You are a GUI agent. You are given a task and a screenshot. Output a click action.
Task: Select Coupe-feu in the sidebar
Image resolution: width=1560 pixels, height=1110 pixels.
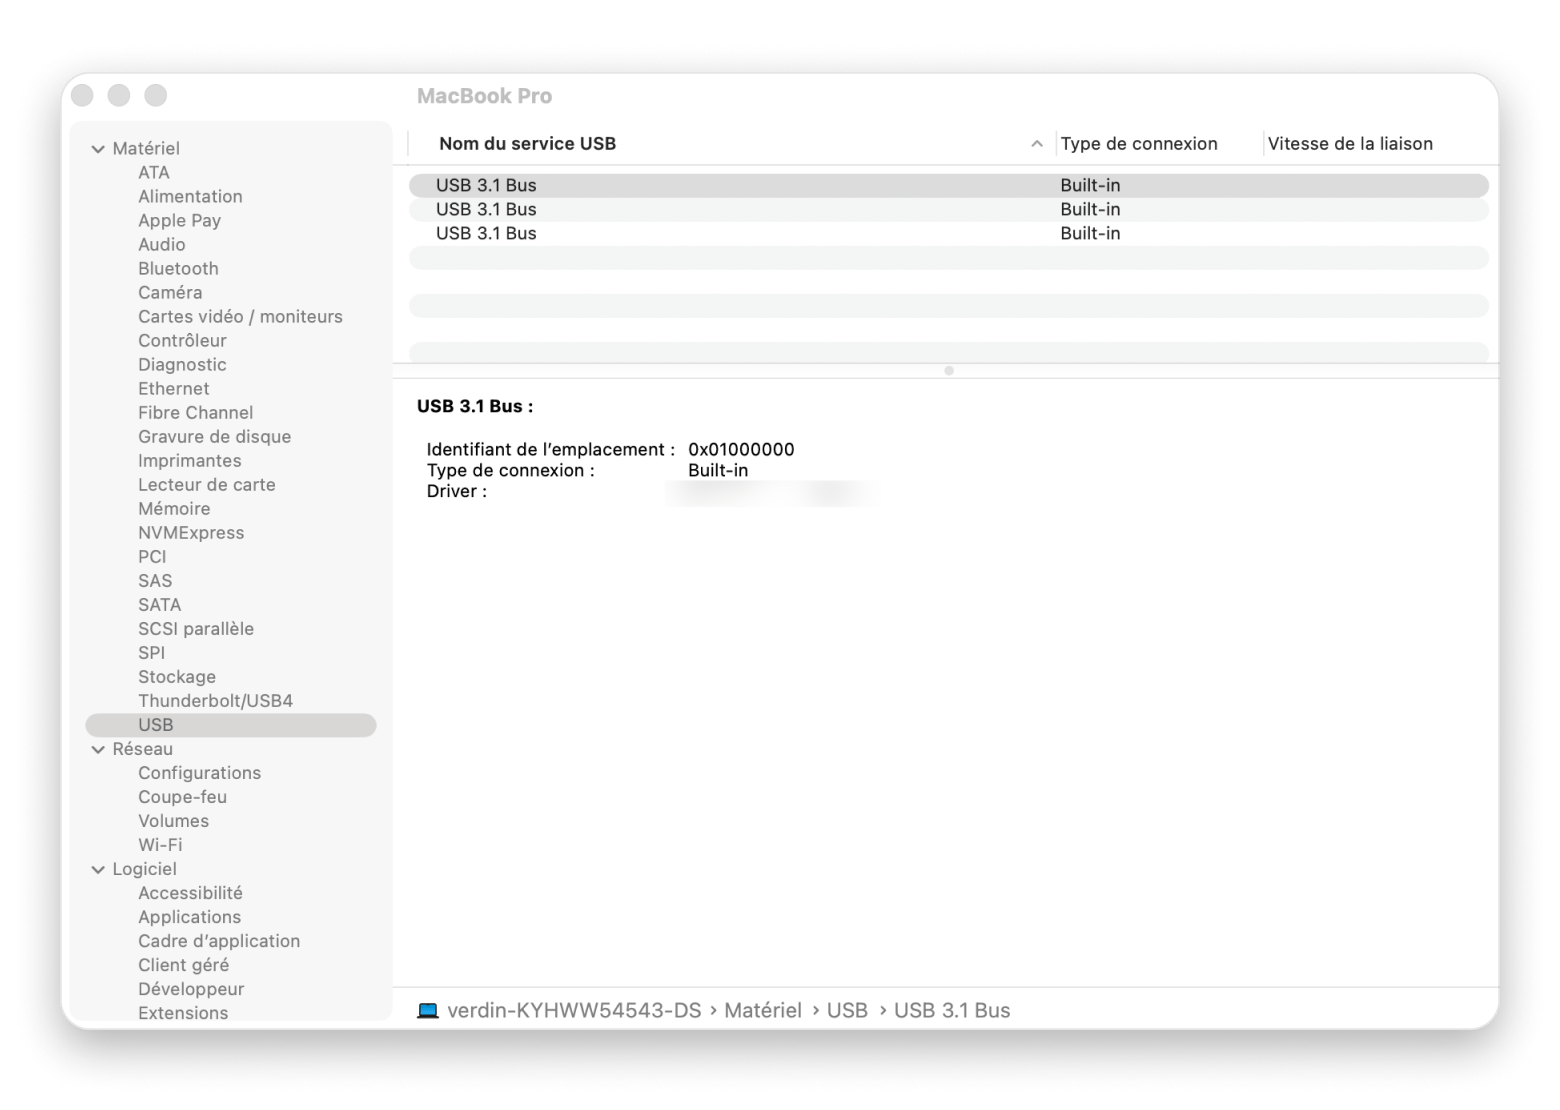(182, 797)
